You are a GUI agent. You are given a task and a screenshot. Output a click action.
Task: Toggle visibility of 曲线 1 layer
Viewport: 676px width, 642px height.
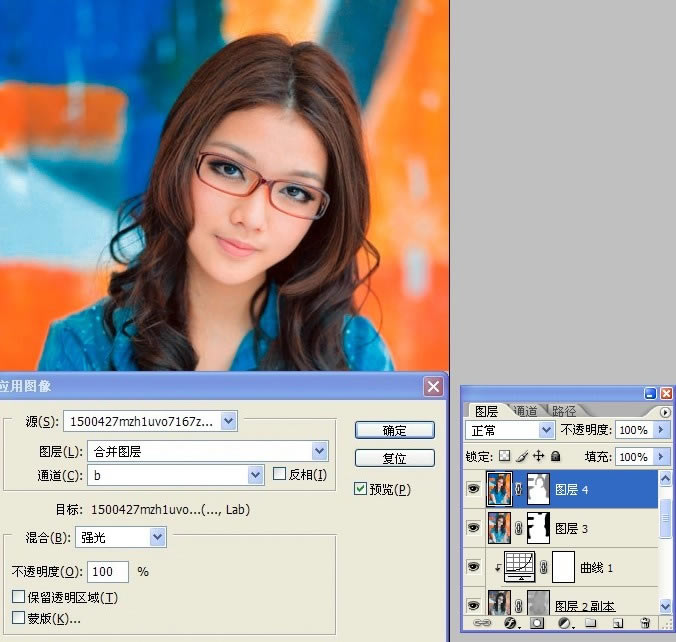point(473,567)
